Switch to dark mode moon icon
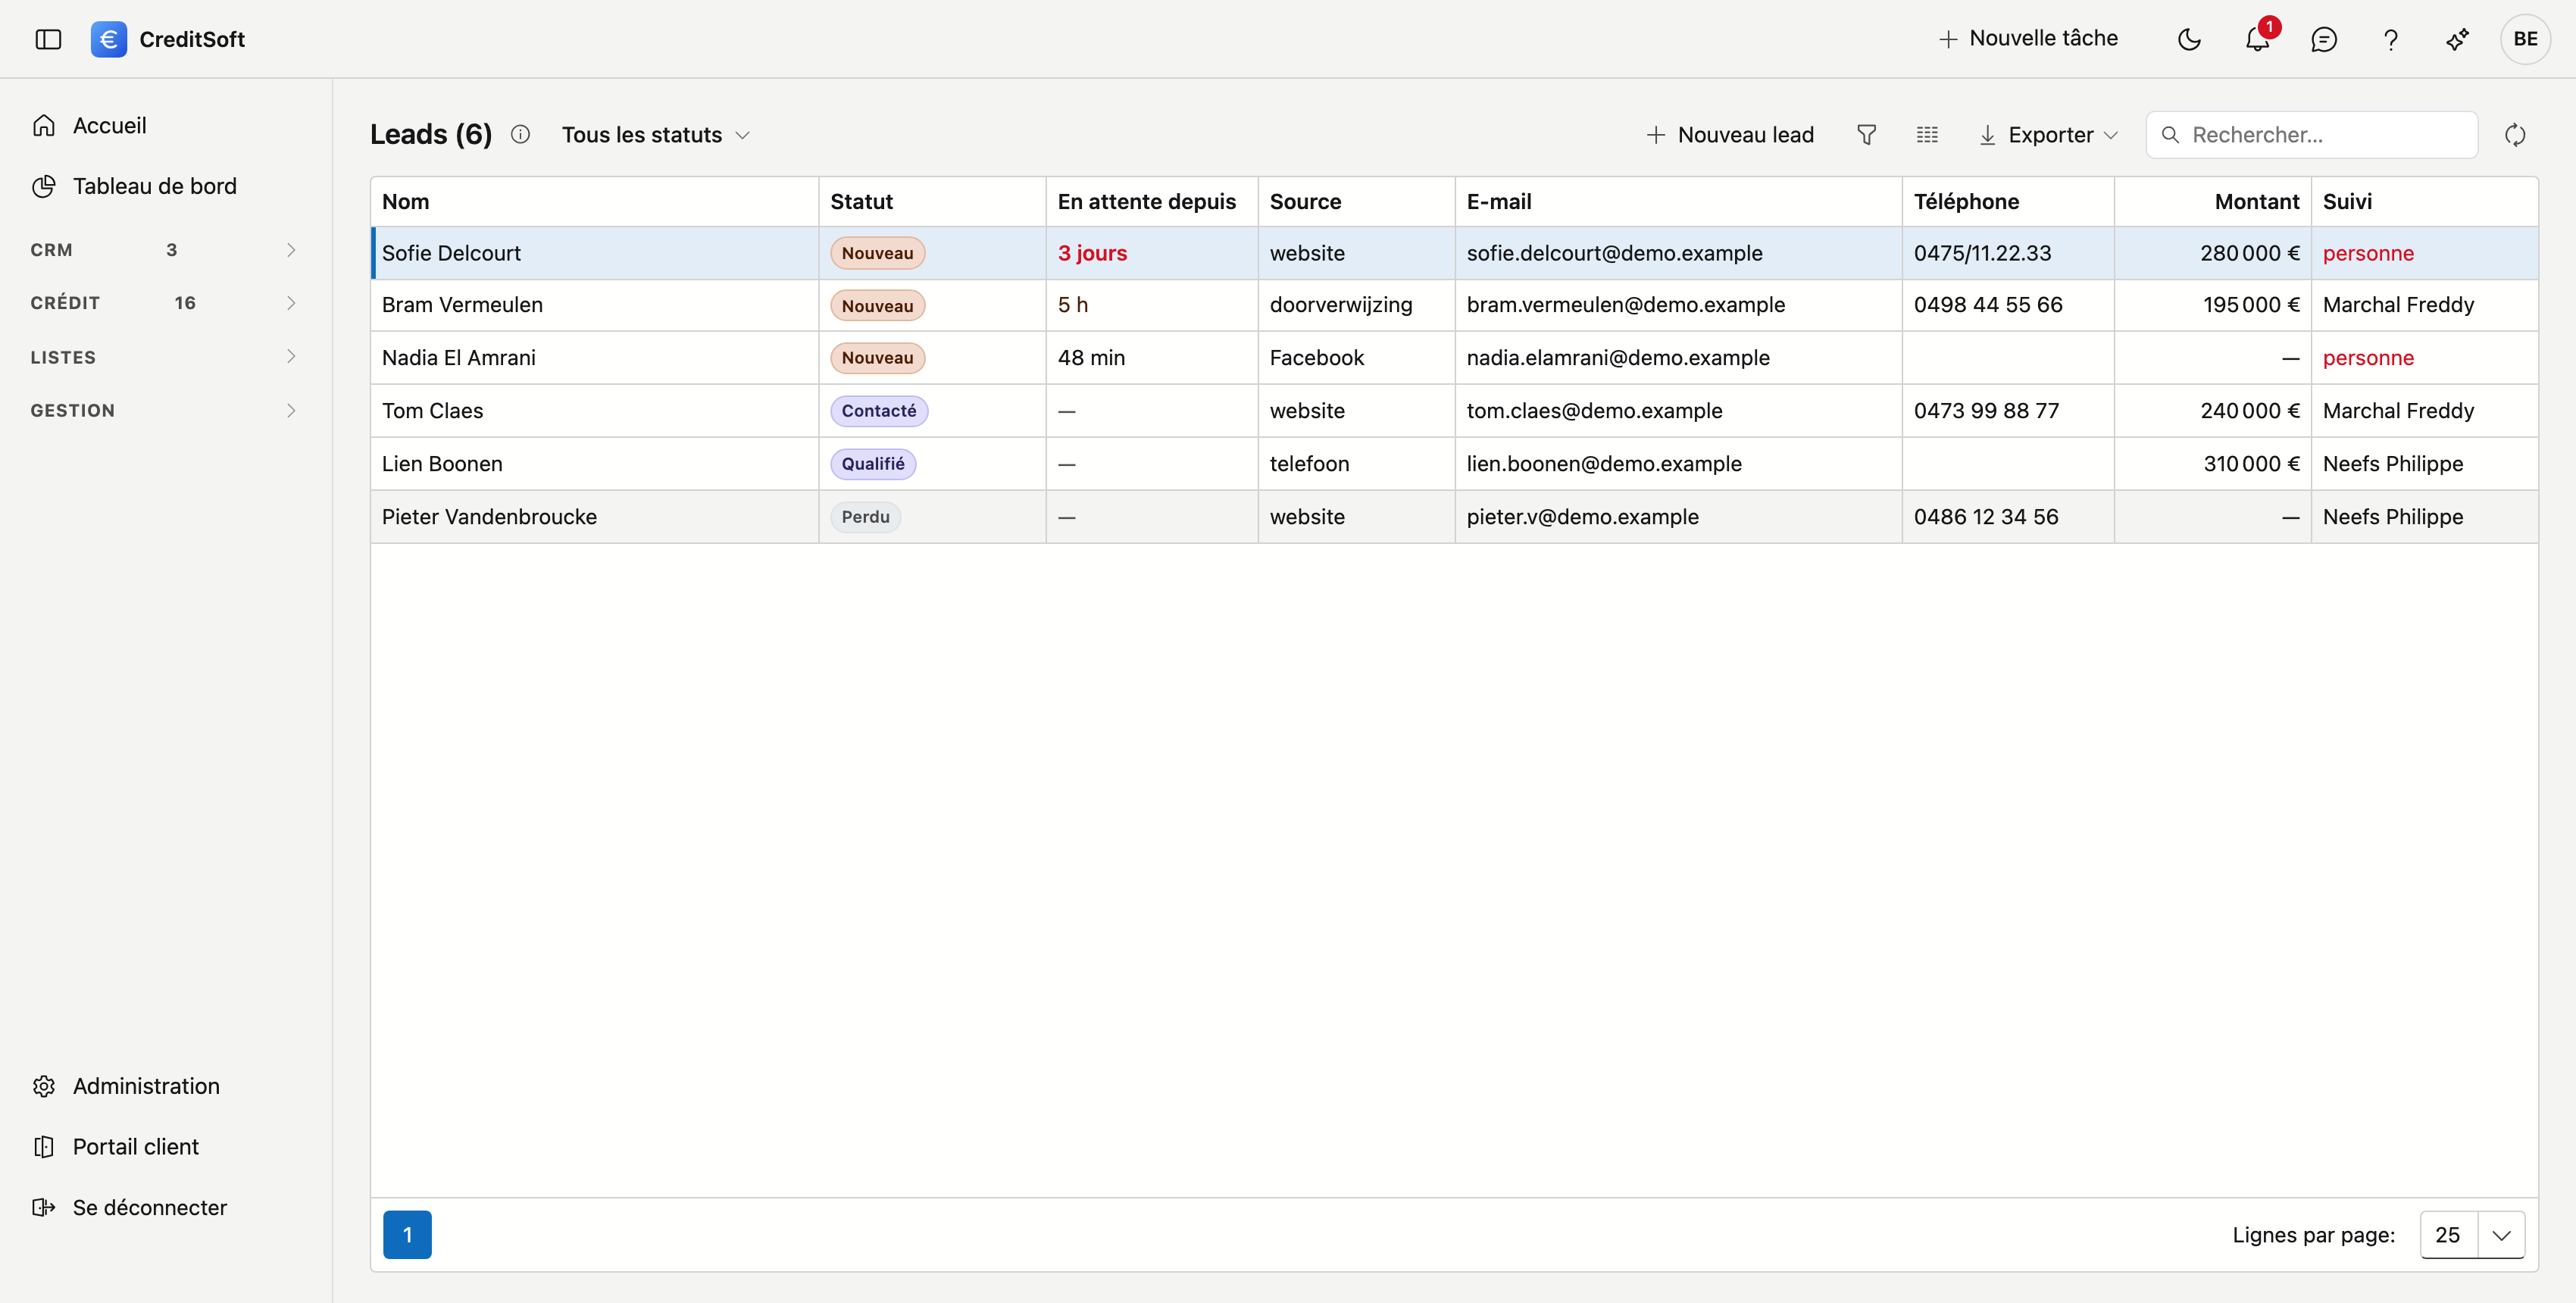 [2189, 39]
